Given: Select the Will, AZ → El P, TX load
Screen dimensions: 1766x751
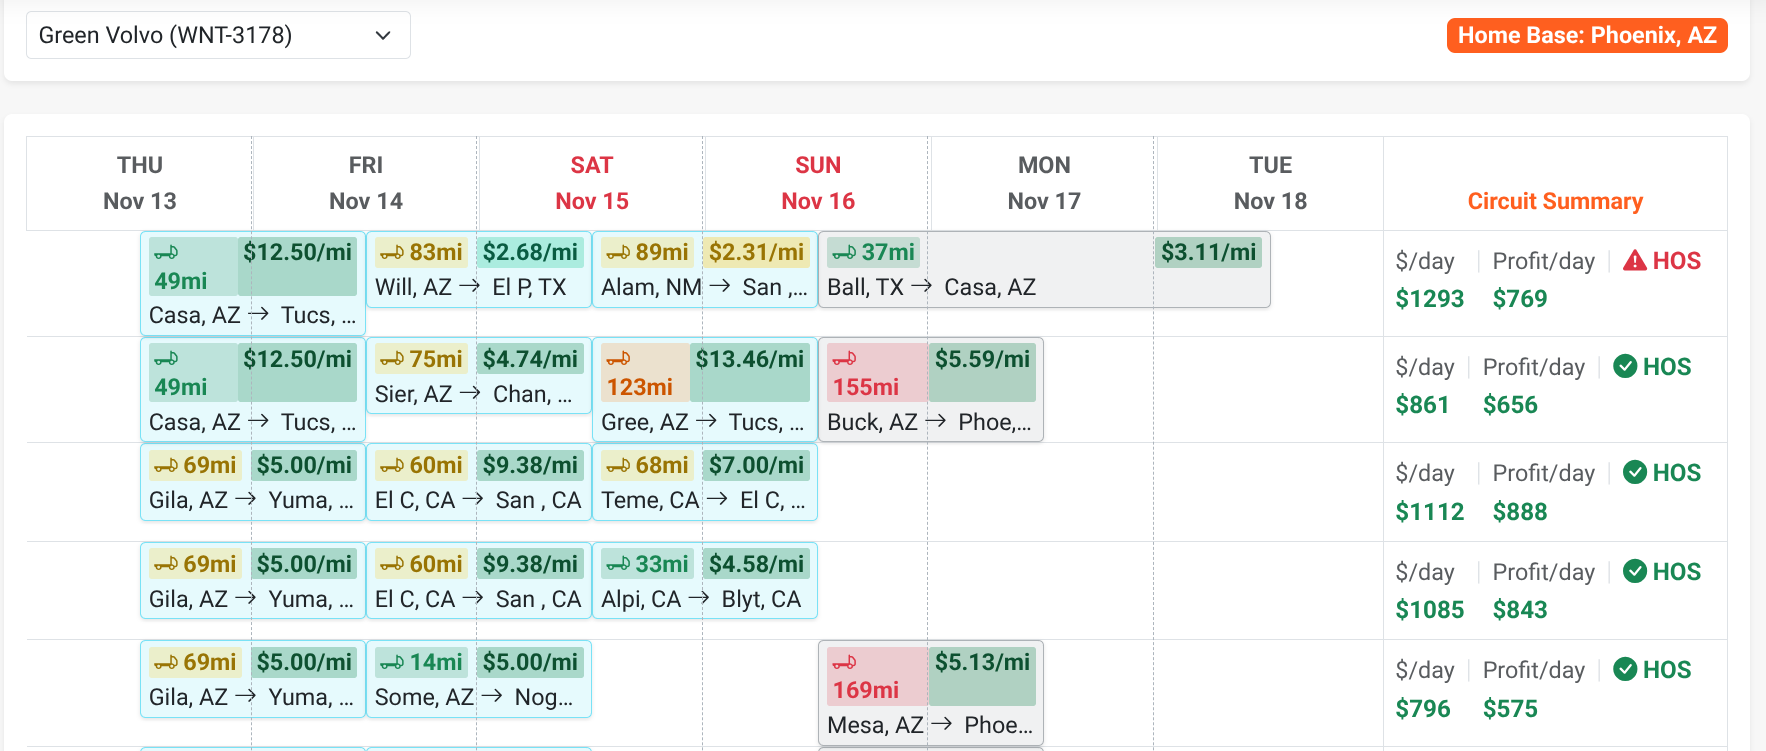Looking at the screenshot, I should 479,270.
